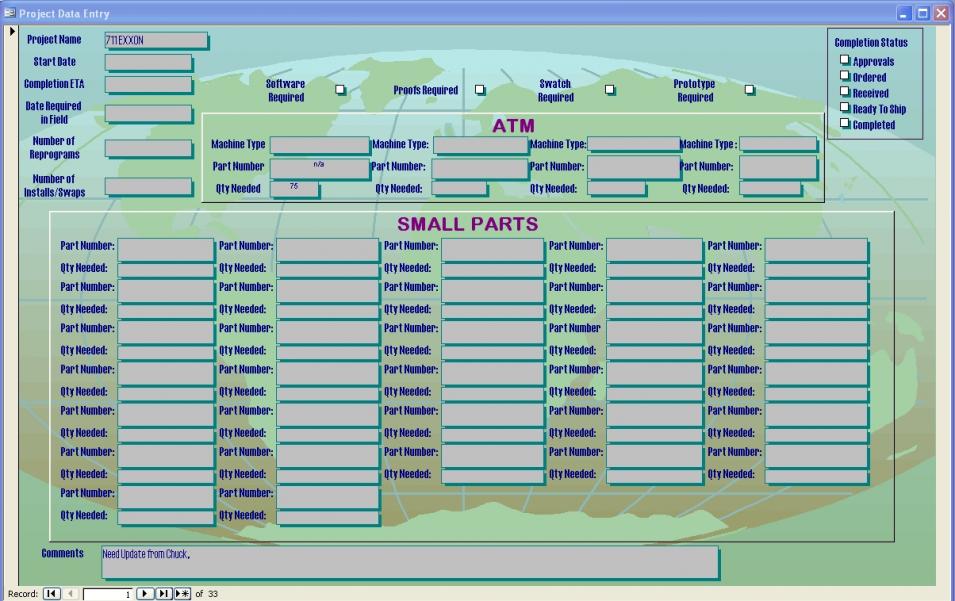Toggle the Received status checkbox
955x601 pixels.
[x=845, y=91]
